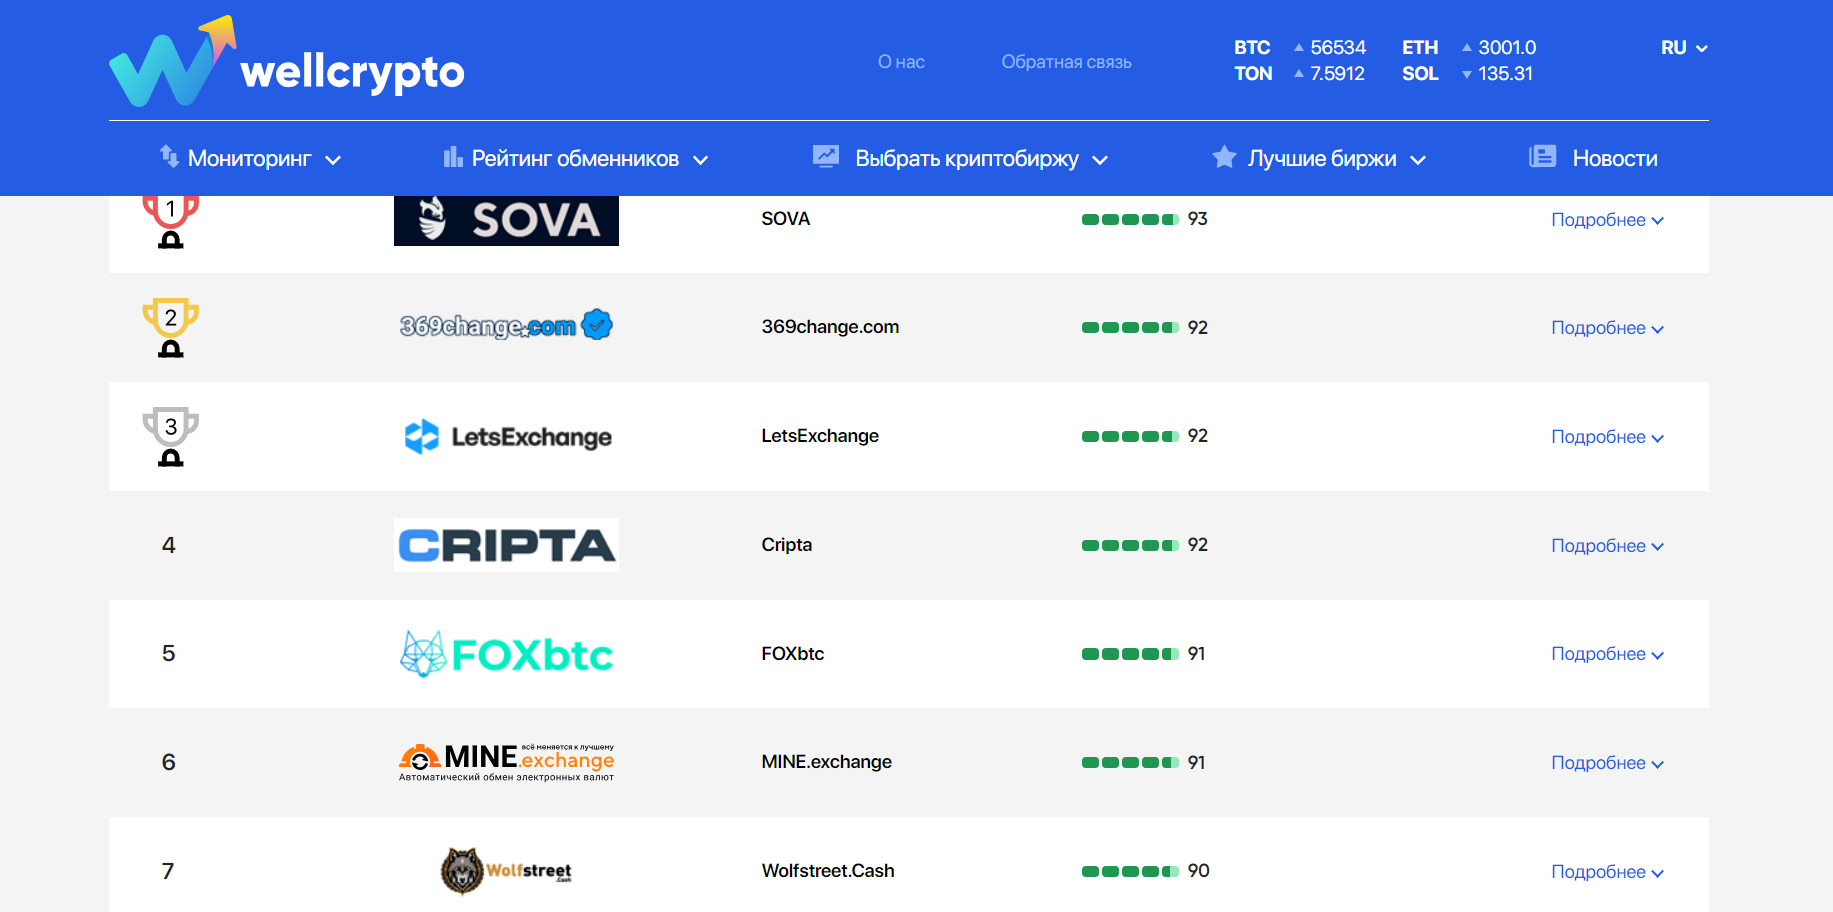The image size is (1833, 912).
Task: Click the Рейтинг обменников bar chart icon
Action: (453, 157)
